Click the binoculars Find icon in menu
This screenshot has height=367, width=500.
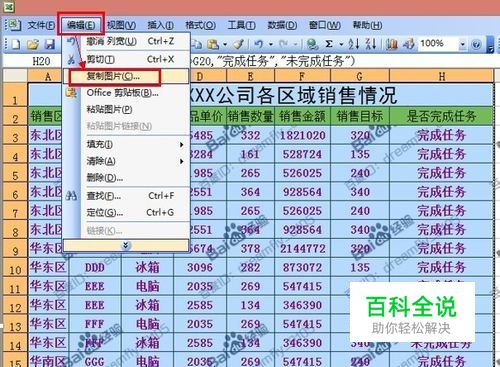(71, 196)
